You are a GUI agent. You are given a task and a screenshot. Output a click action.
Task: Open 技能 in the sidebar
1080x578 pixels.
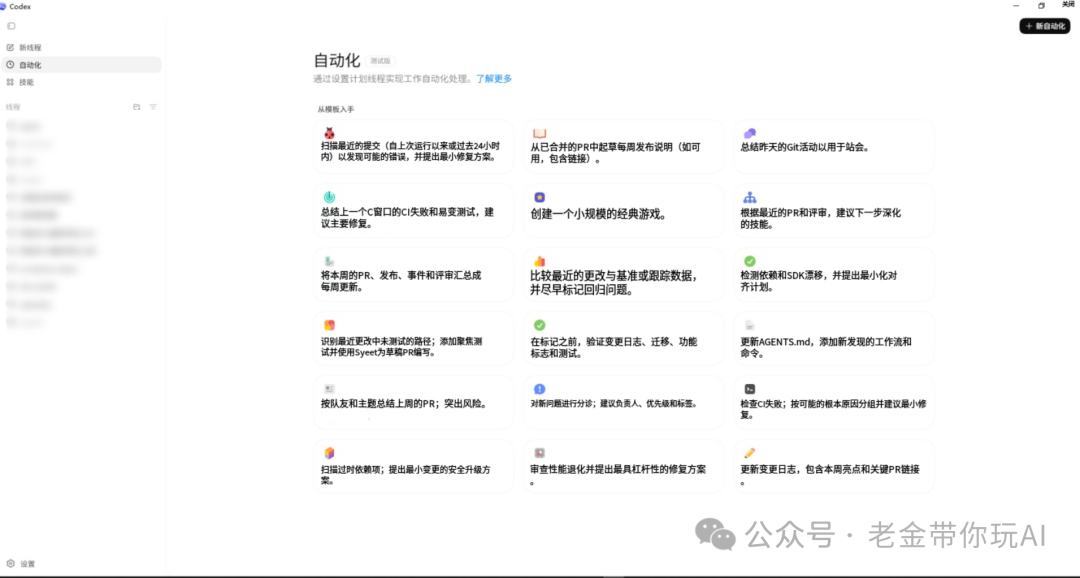(x=81, y=82)
